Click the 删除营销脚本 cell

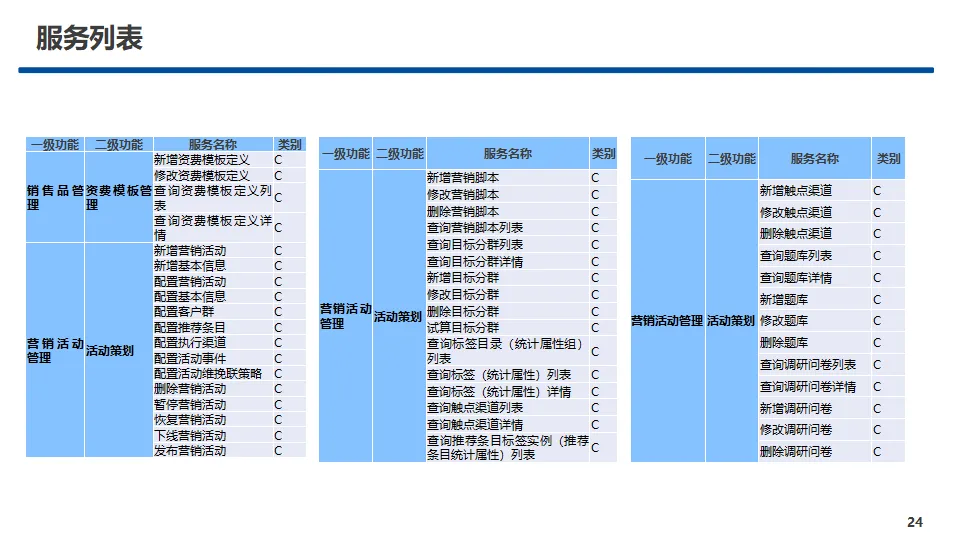(x=508, y=211)
